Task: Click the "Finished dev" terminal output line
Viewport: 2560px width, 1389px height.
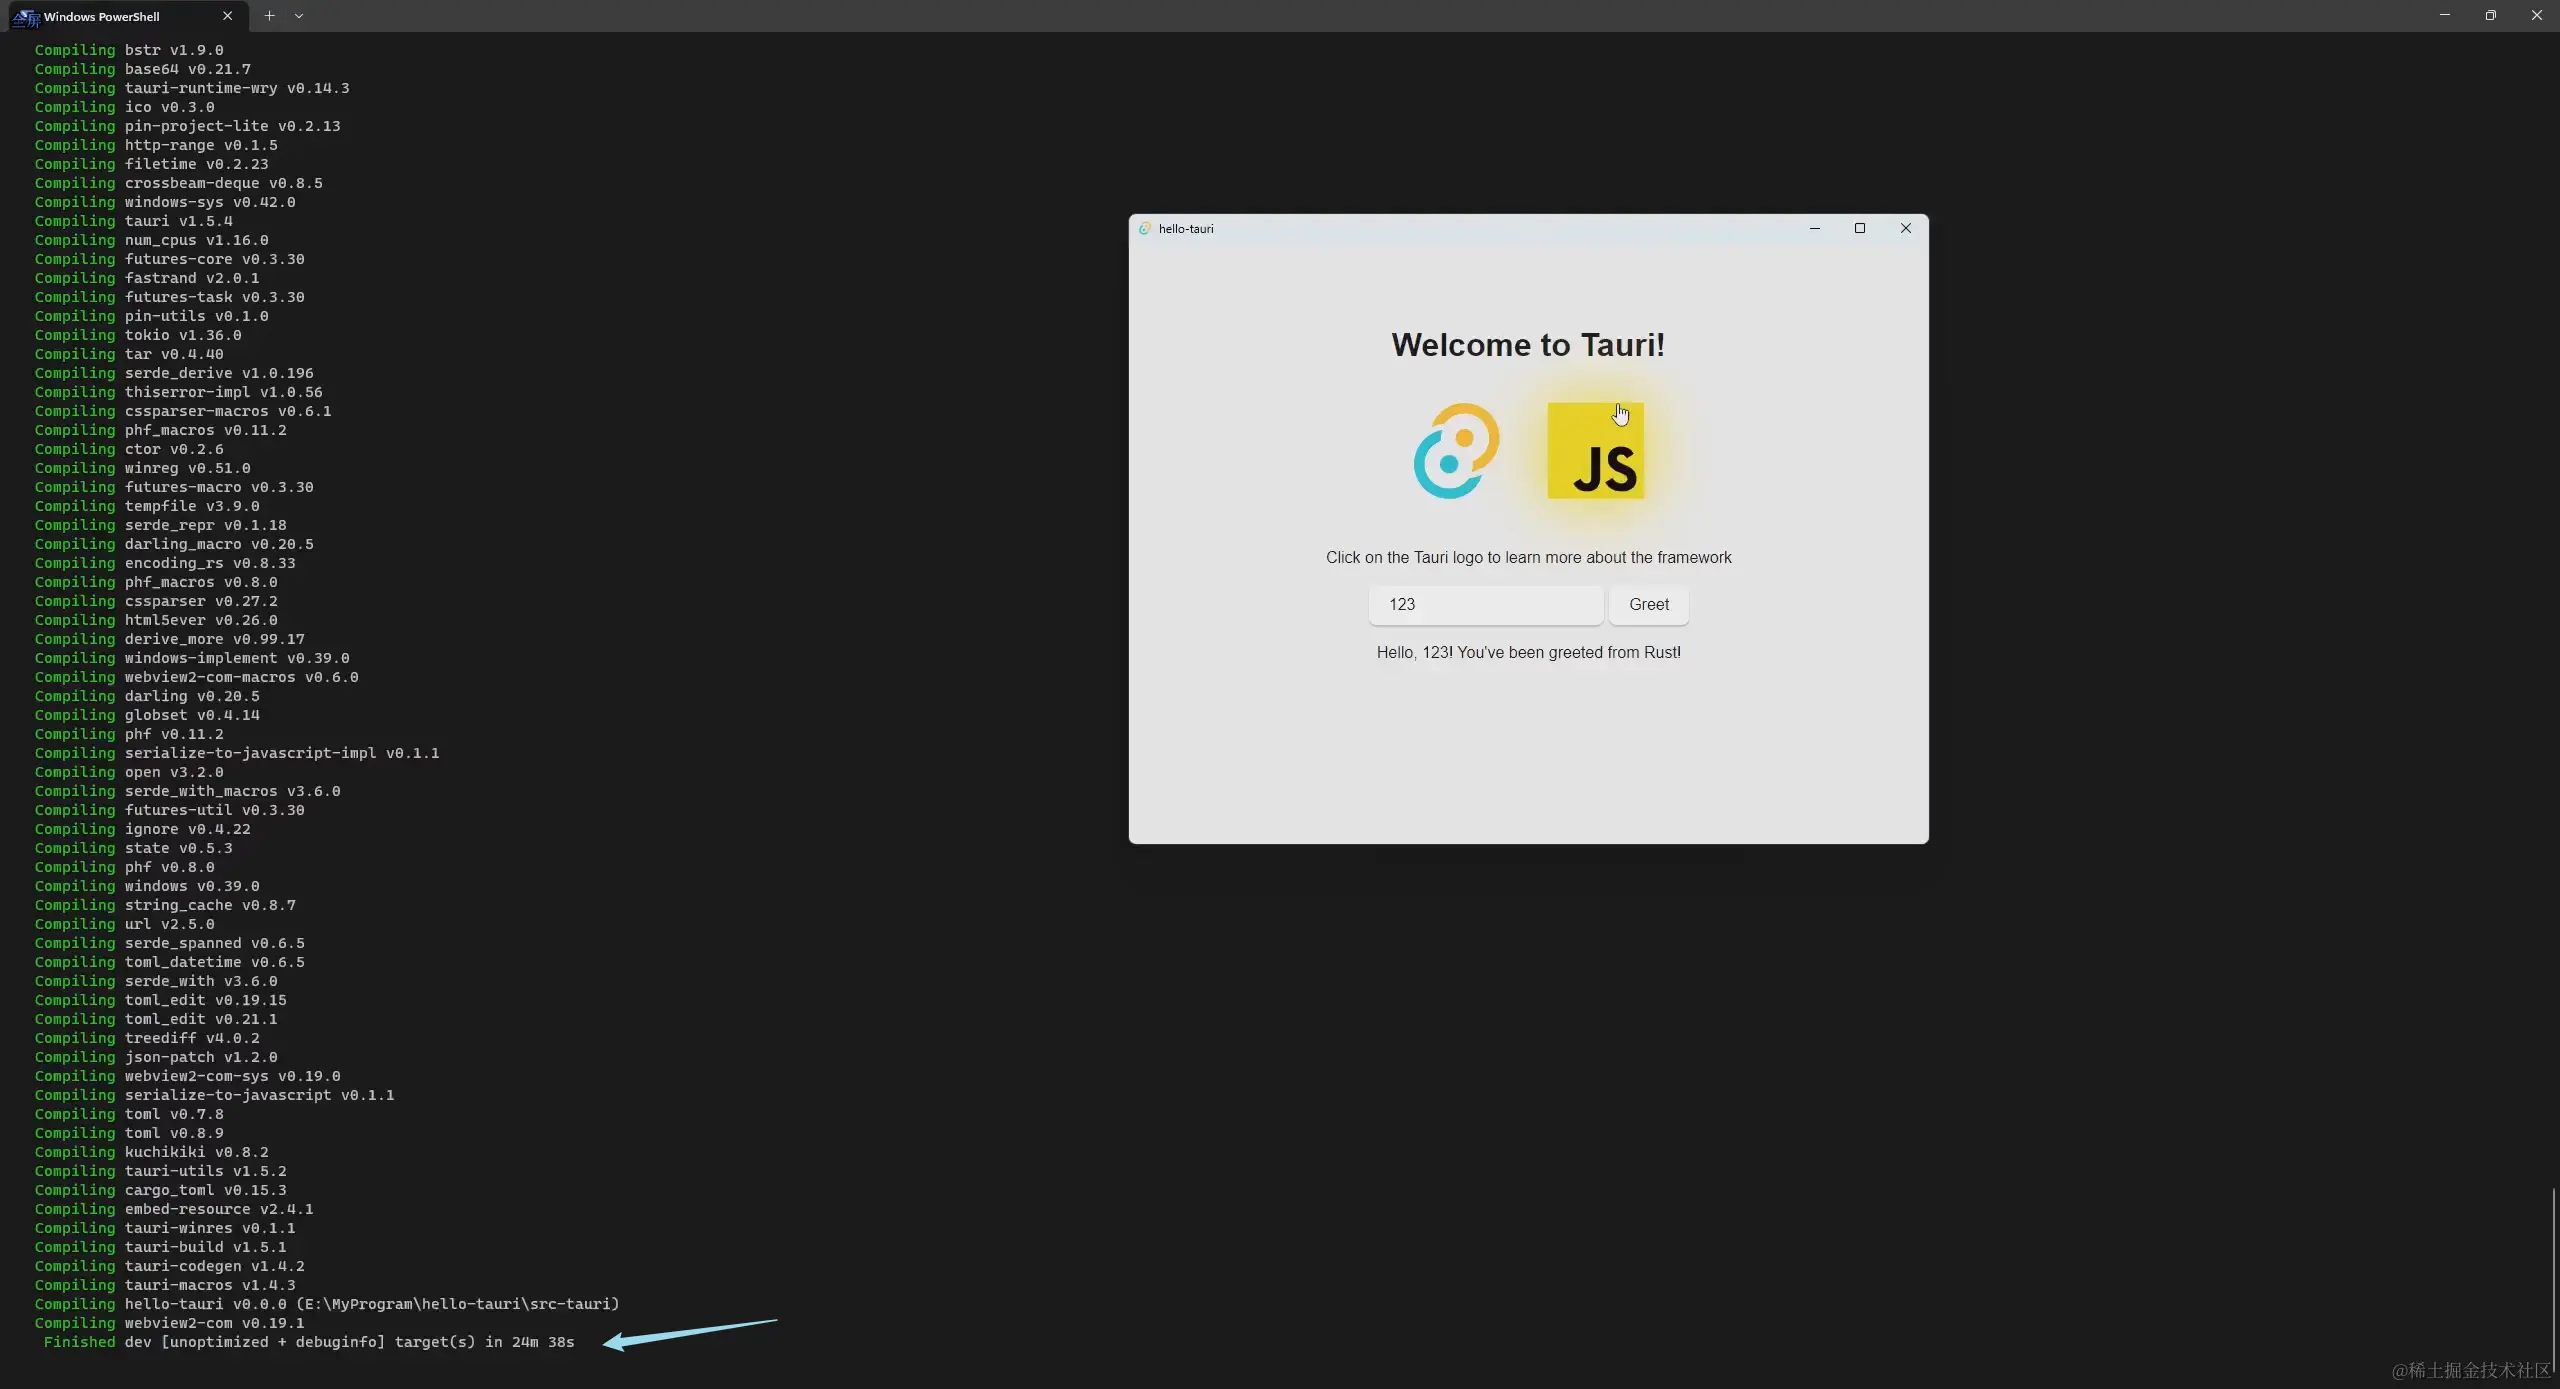Action: [309, 1342]
